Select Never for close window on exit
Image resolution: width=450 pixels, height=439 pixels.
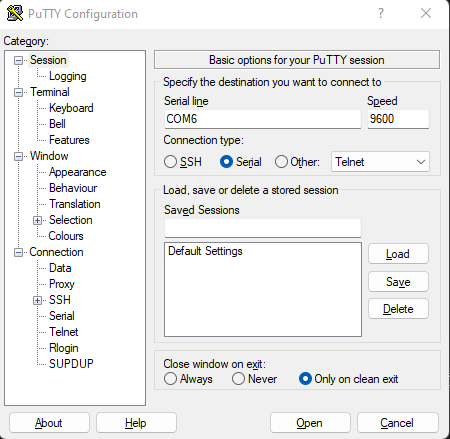[238, 379]
